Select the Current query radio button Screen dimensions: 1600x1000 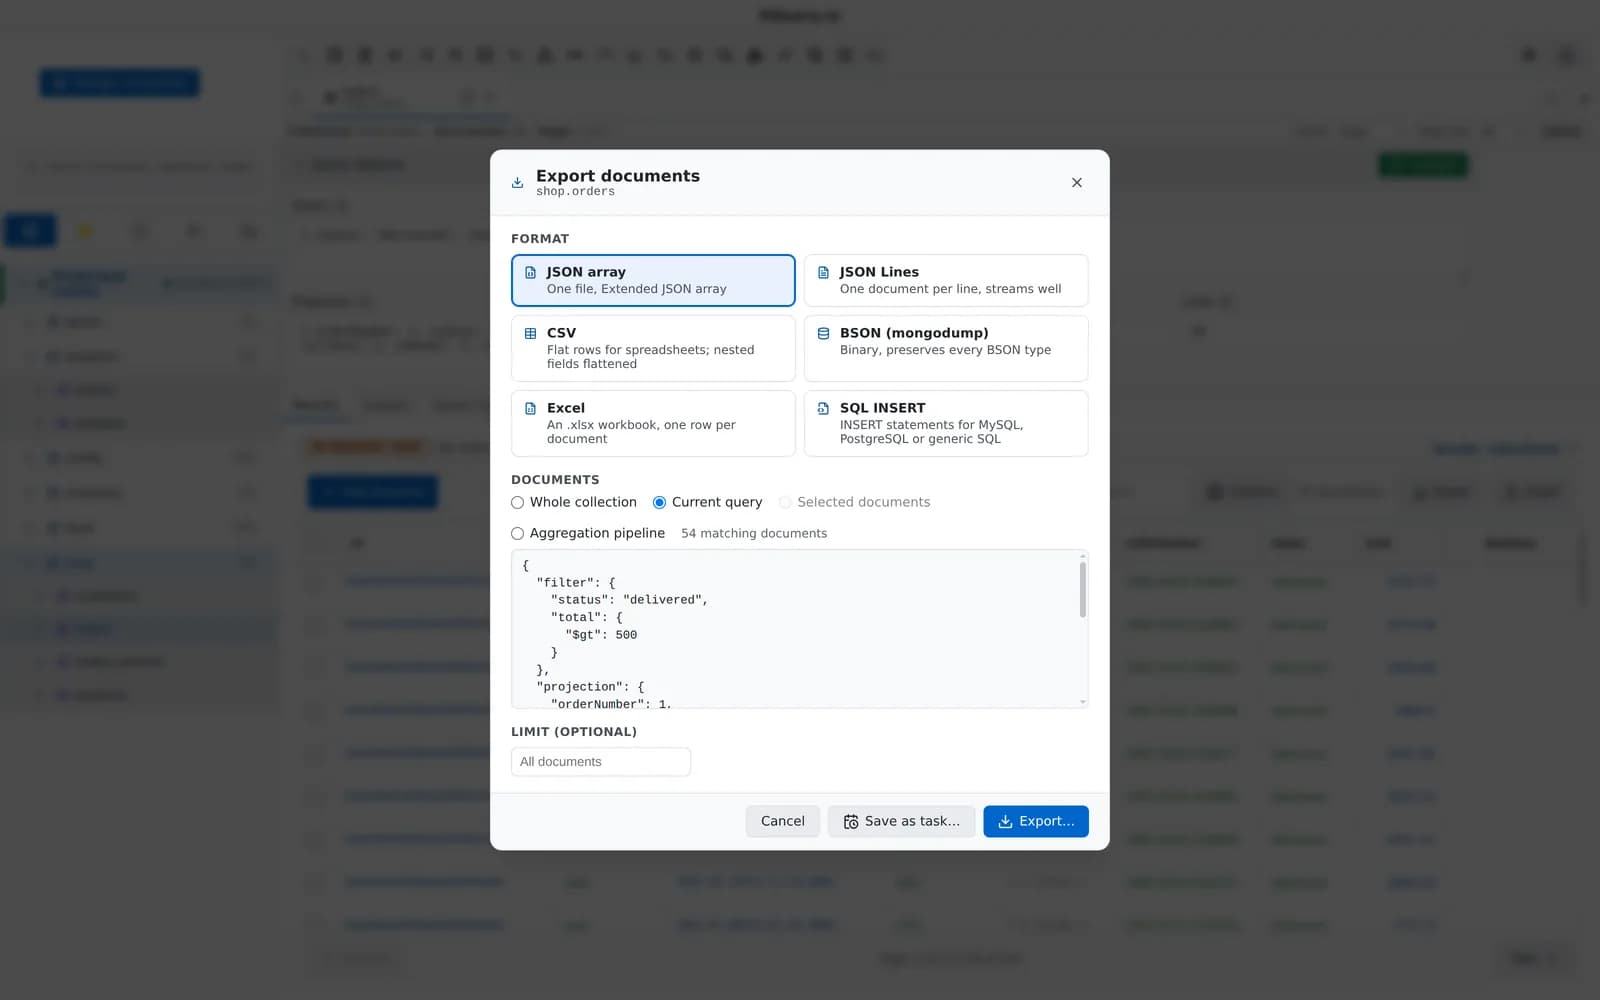click(659, 502)
